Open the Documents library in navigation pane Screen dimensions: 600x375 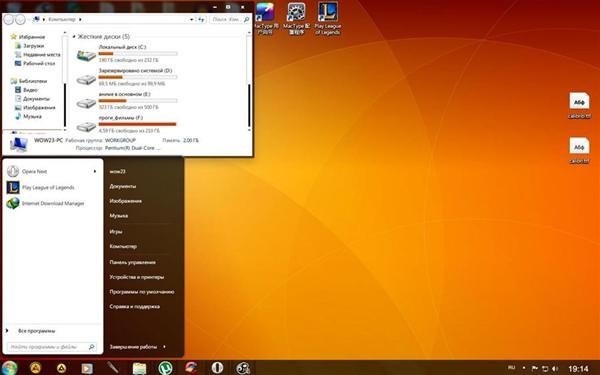(x=32, y=99)
